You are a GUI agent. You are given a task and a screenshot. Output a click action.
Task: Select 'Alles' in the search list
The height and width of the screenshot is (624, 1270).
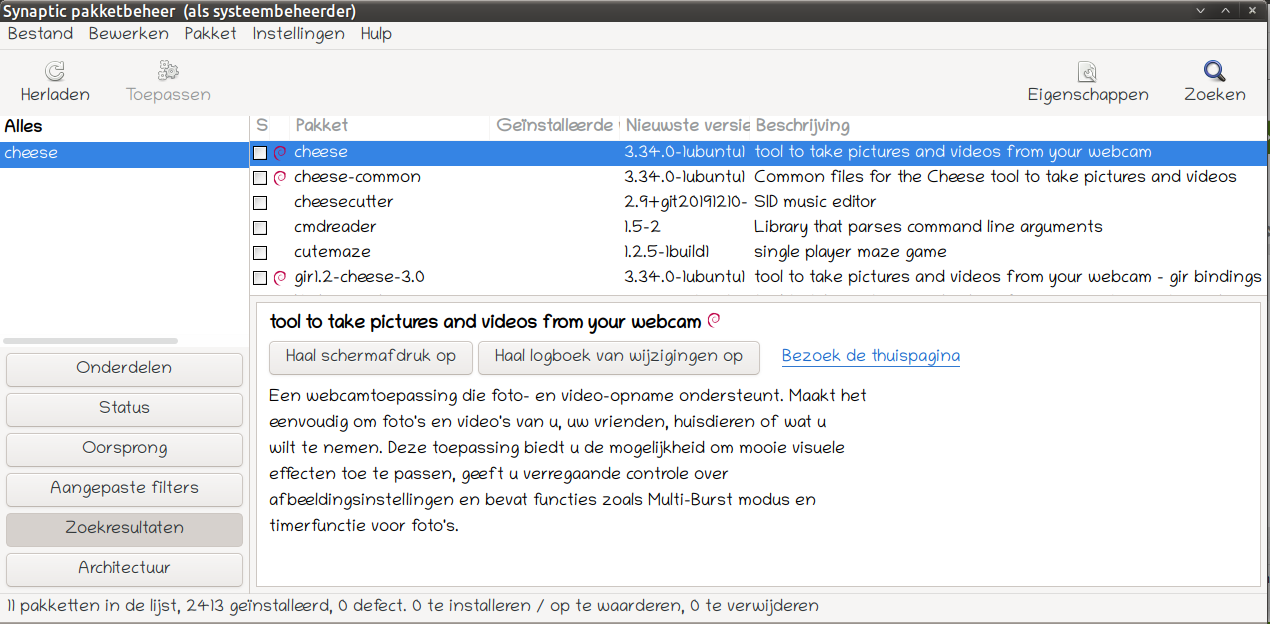coord(124,127)
